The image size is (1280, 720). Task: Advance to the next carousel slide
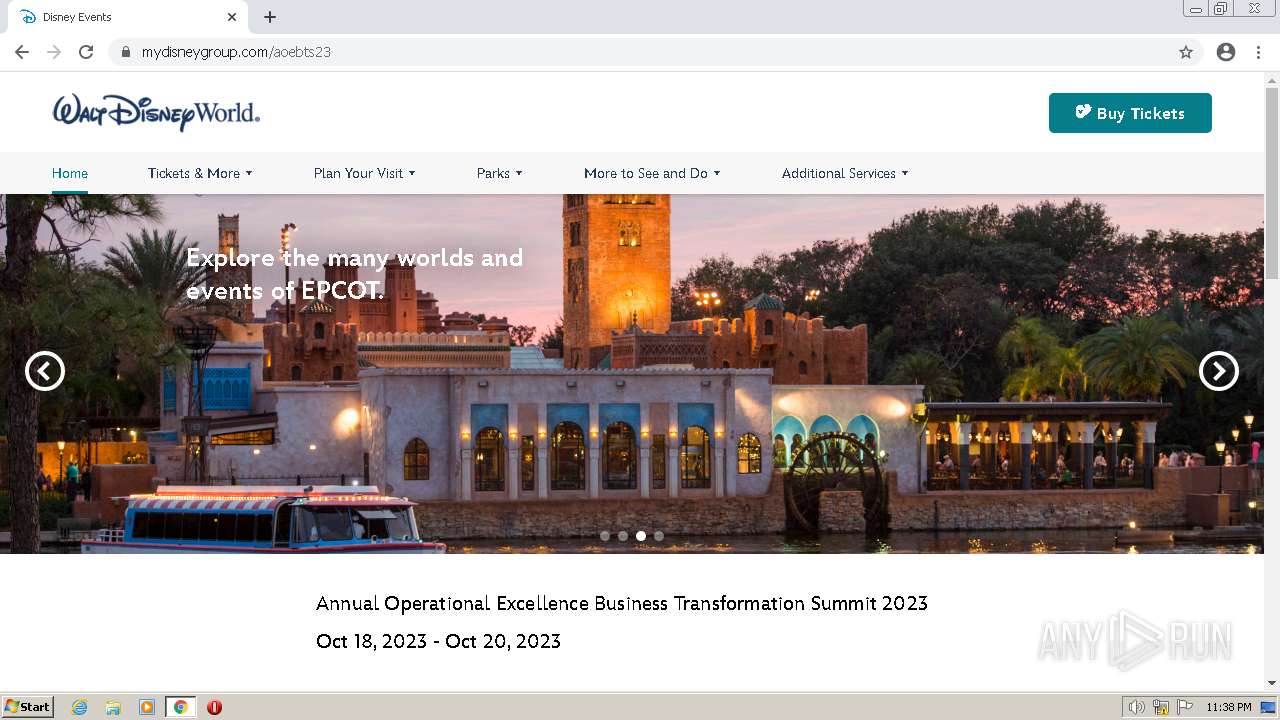1219,371
